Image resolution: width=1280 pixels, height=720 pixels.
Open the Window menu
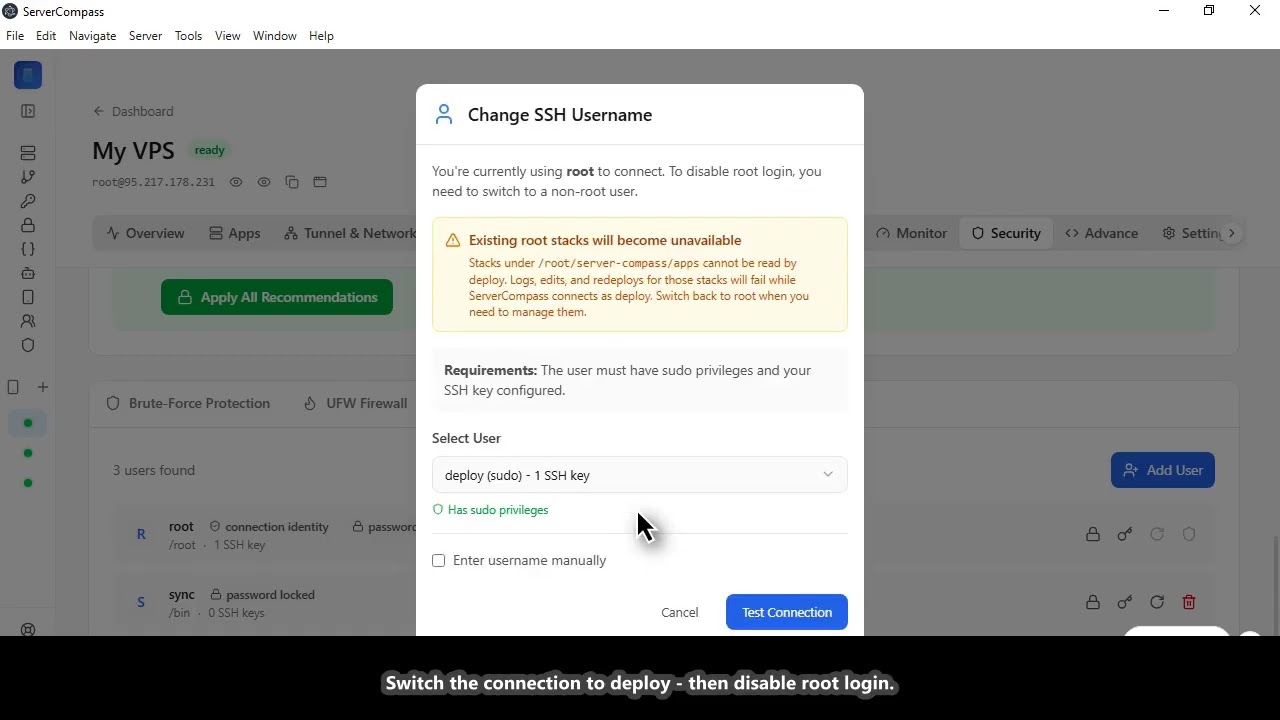coord(274,36)
